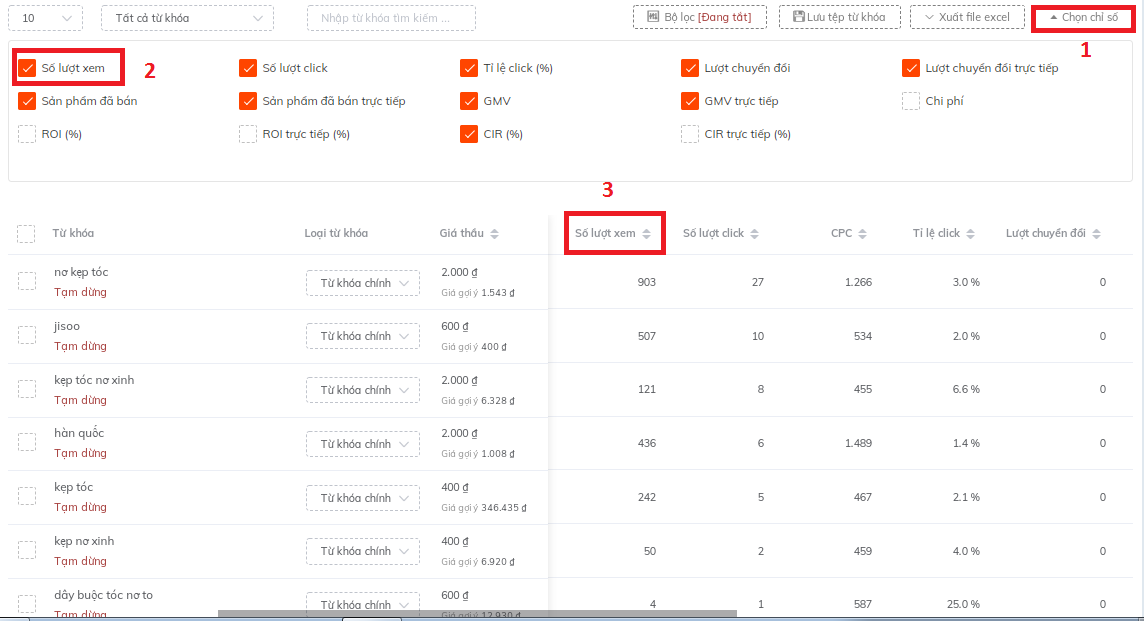Click sort icon on Số lượt xem column
The height and width of the screenshot is (621, 1144).
[x=646, y=234]
